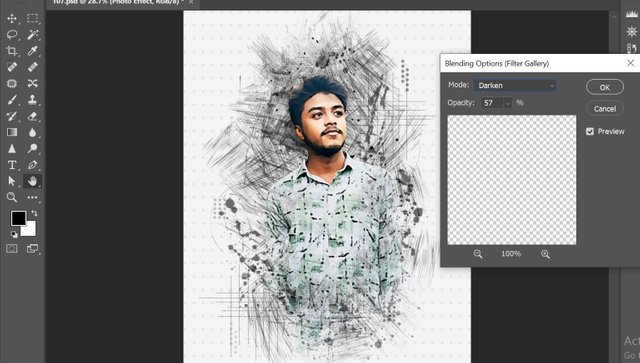Select the Crop tool
Image resolution: width=640 pixels, height=363 pixels.
[12, 51]
